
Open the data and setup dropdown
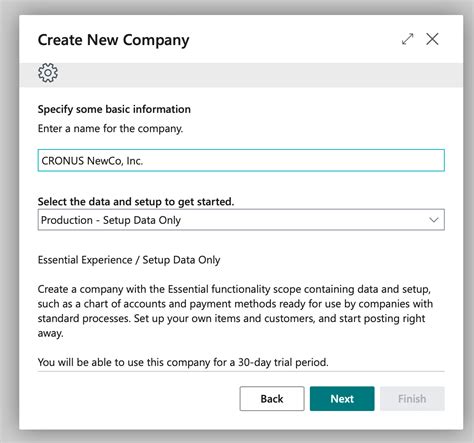tap(241, 220)
